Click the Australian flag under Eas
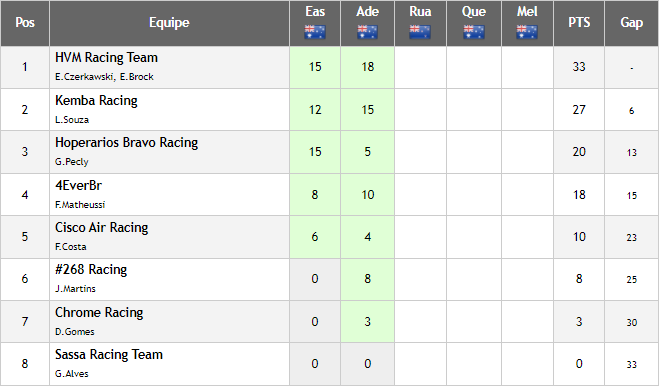Screen dimensions: 659x386 coord(315,32)
